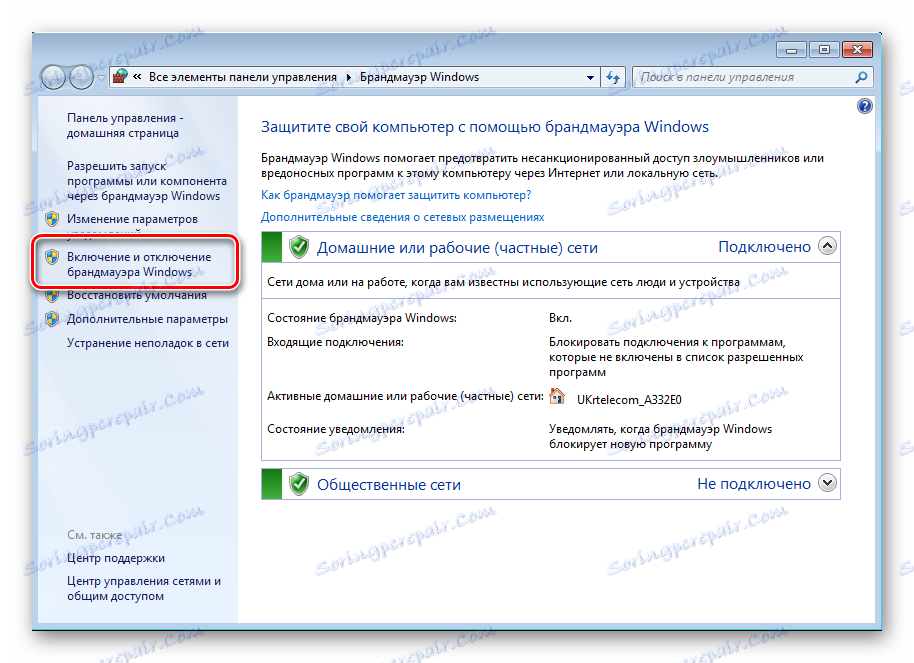The width and height of the screenshot is (914, 663).
Task: Open 'Изменение параметров' sidebar link
Action: pos(132,219)
